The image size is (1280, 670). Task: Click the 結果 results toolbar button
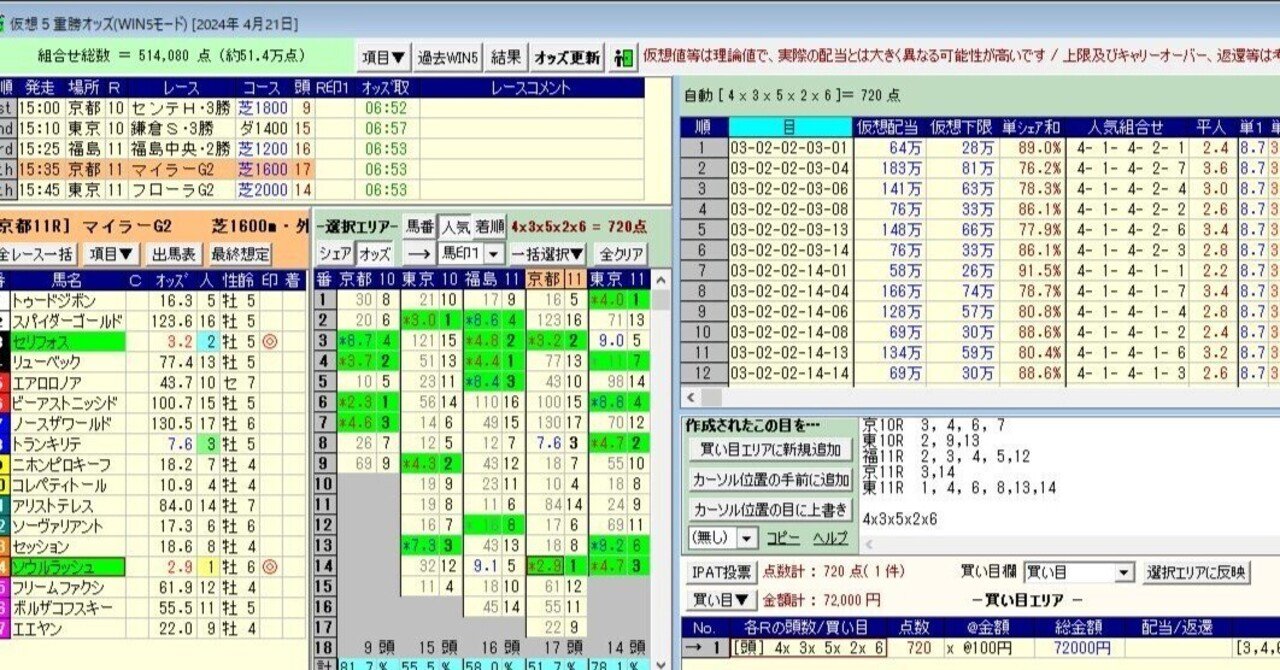505,58
